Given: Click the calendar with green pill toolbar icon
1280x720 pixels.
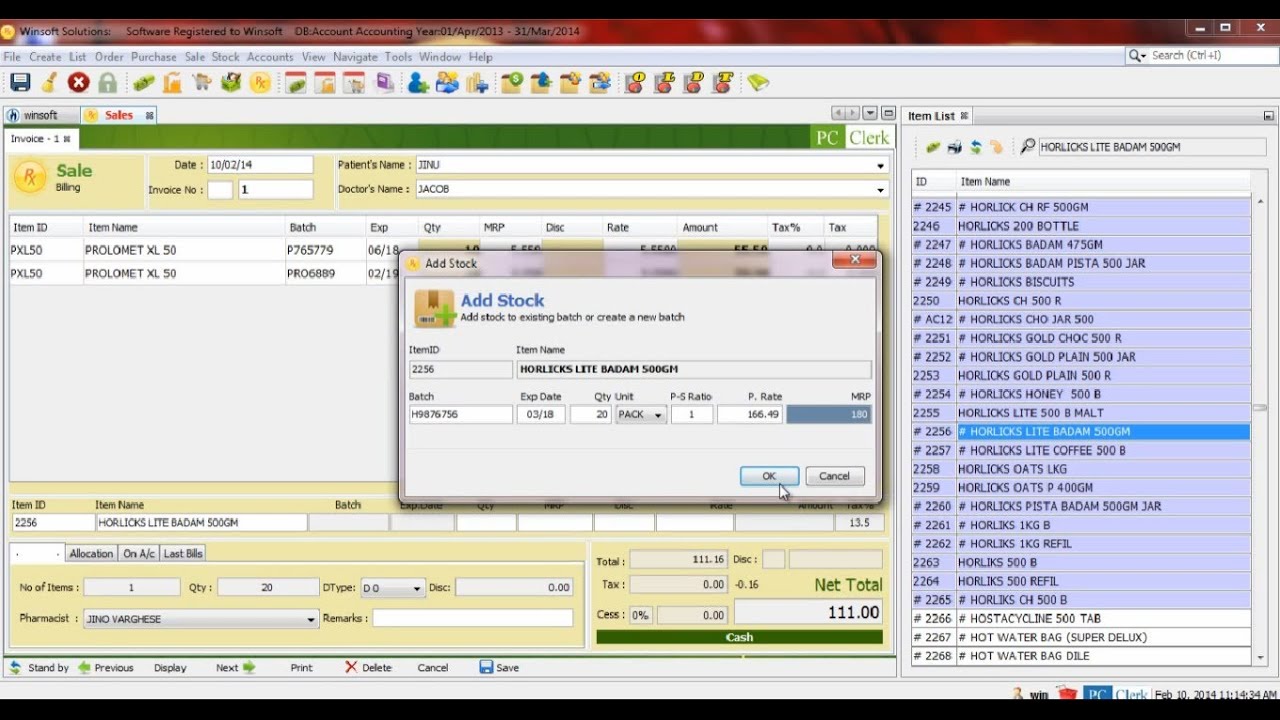Looking at the screenshot, I should coord(296,83).
